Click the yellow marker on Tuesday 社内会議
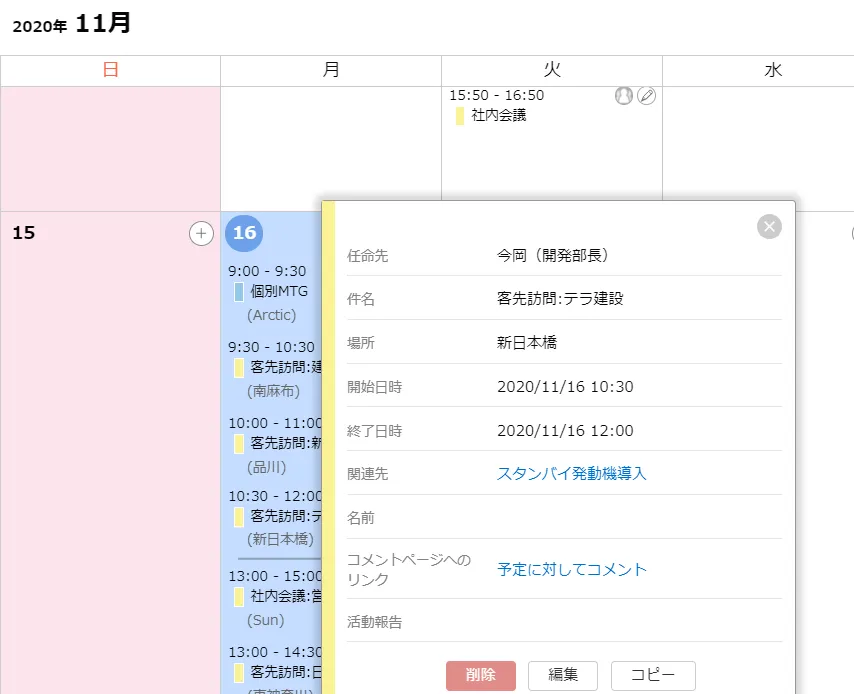Viewport: 854px width, 694px height. point(460,116)
